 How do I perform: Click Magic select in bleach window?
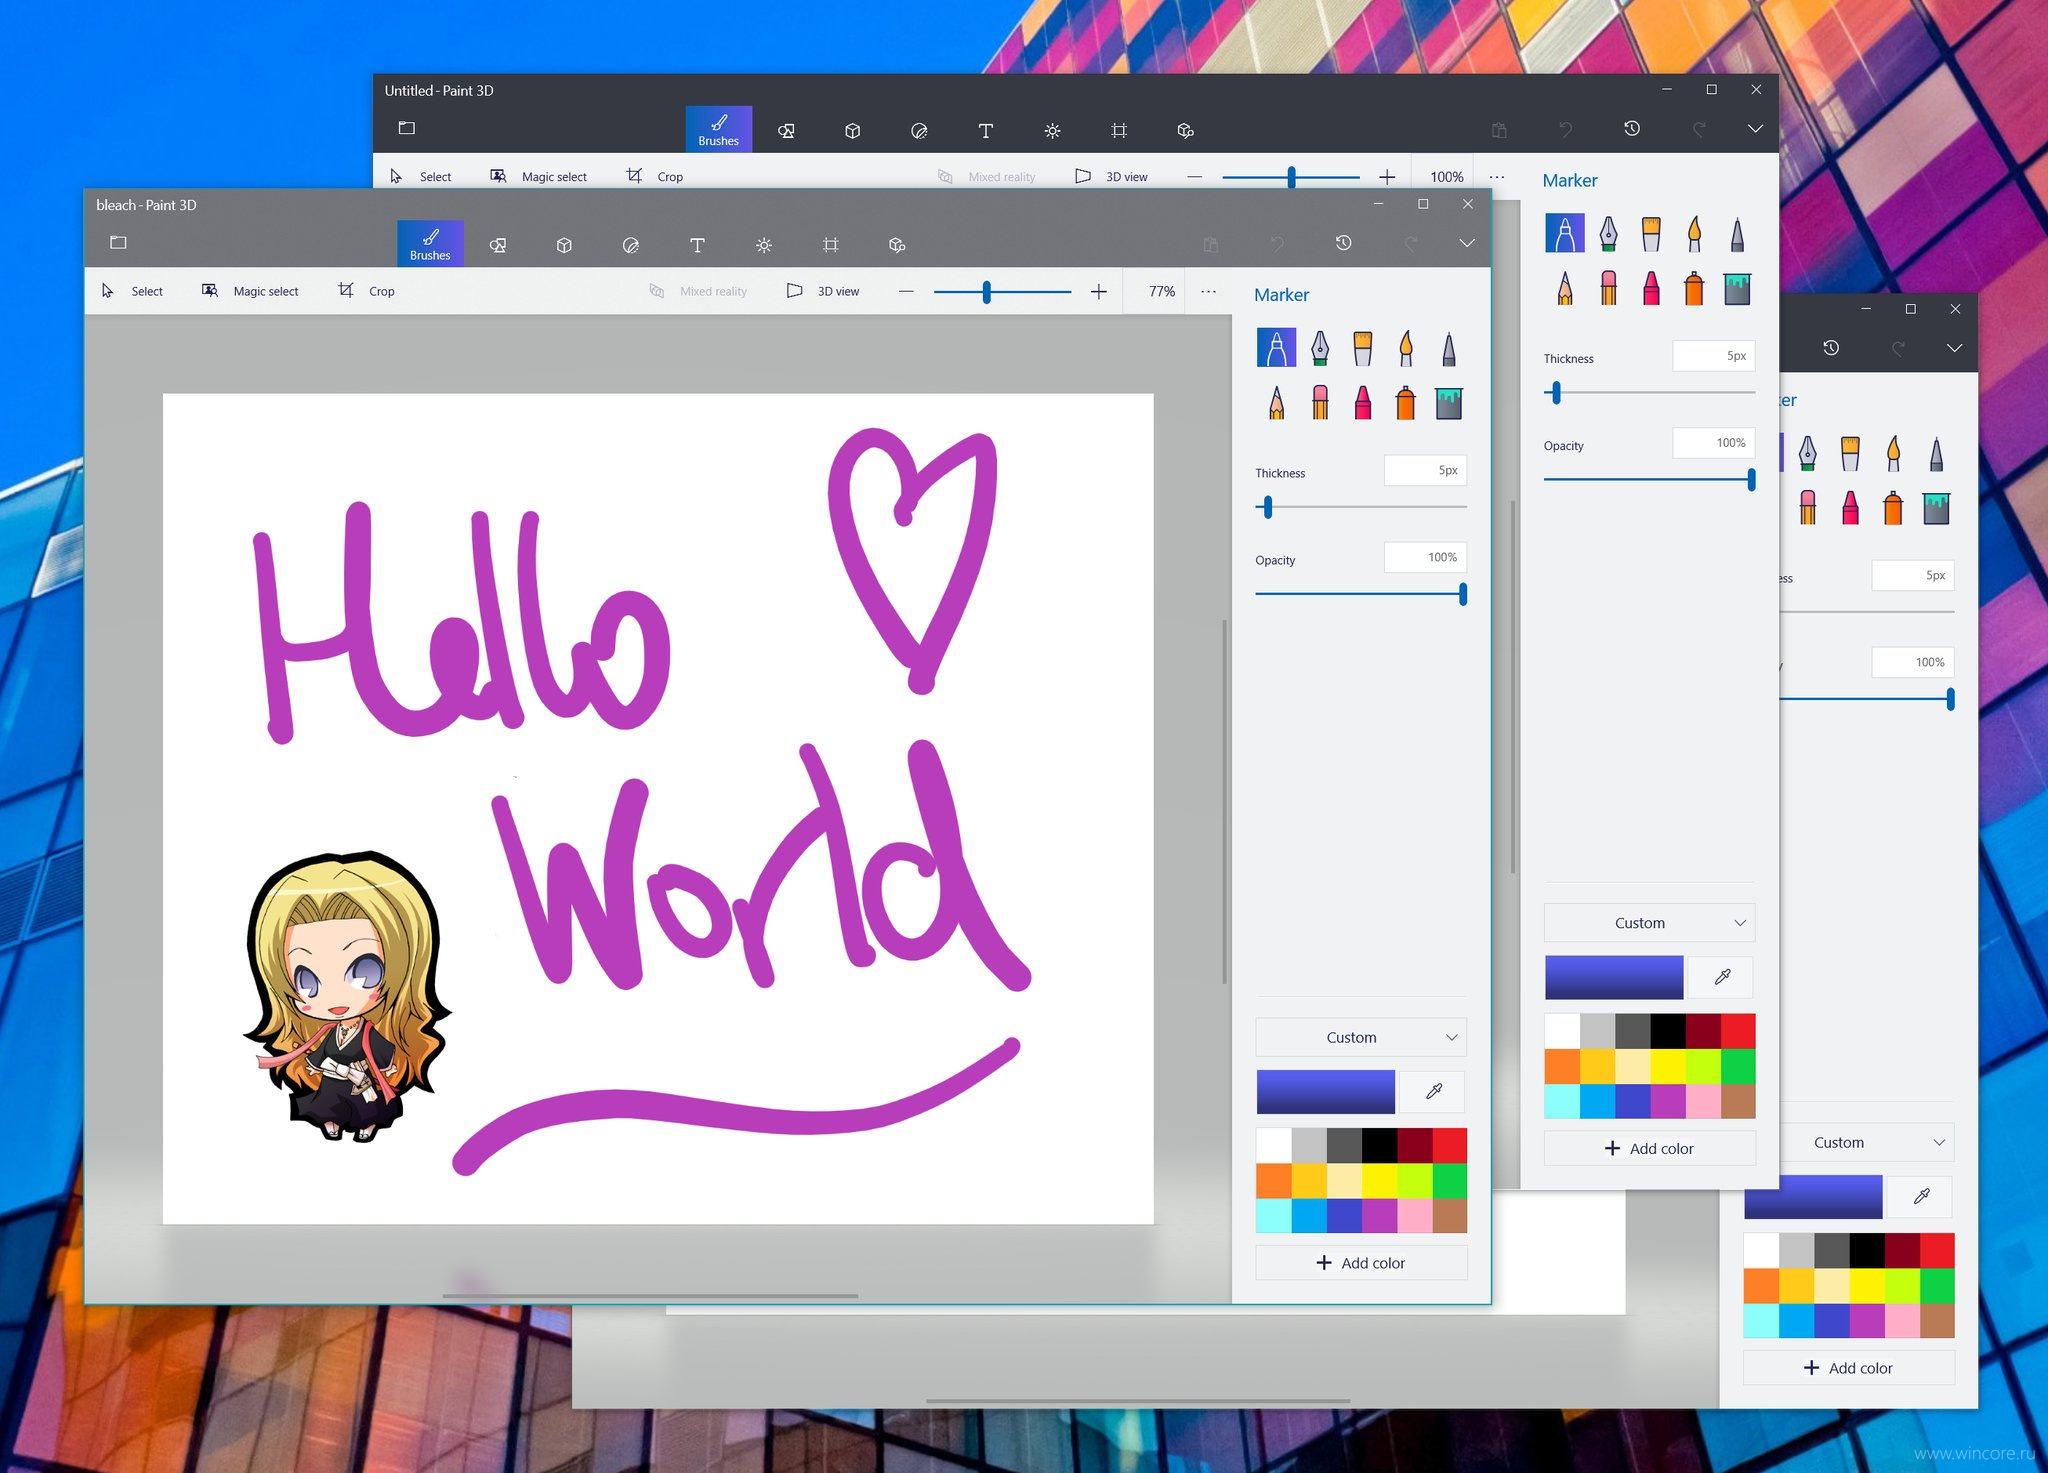[x=250, y=291]
